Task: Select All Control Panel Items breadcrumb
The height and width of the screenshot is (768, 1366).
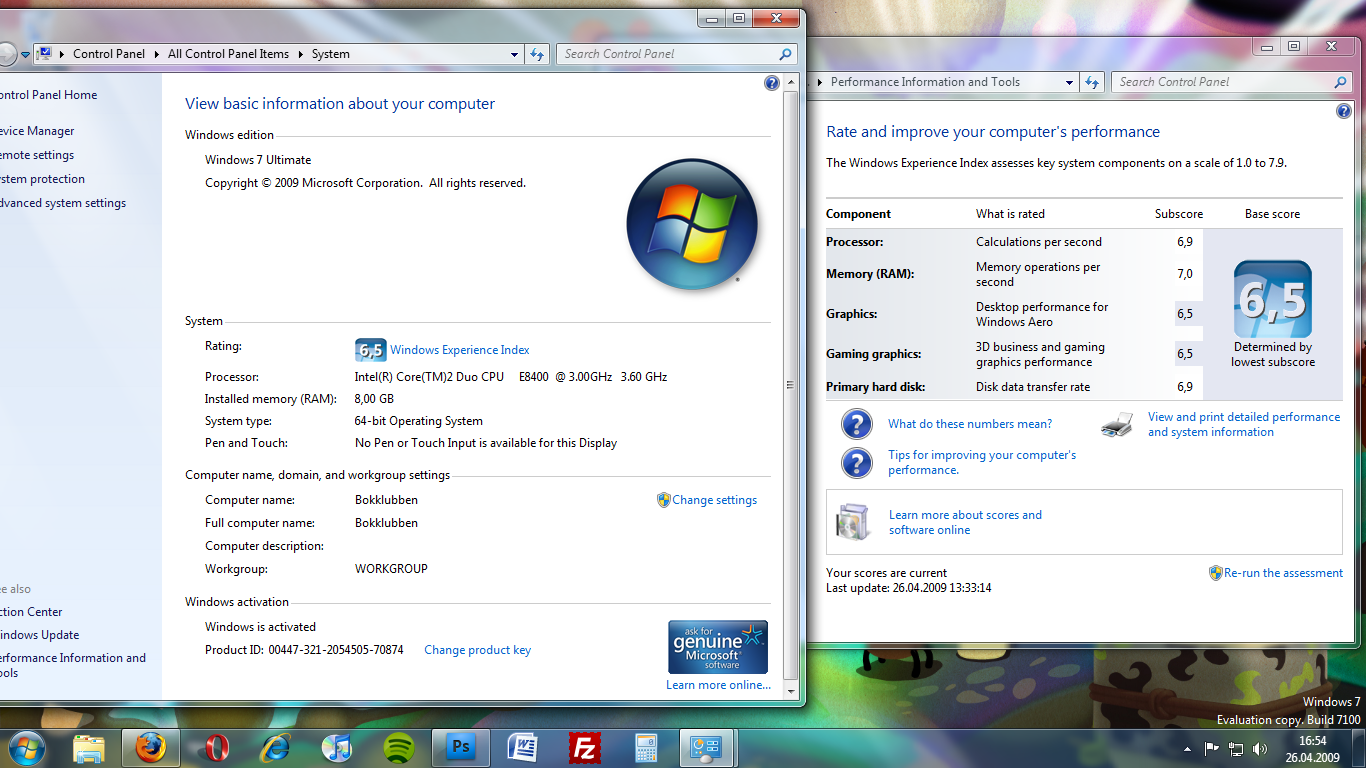Action: click(228, 54)
